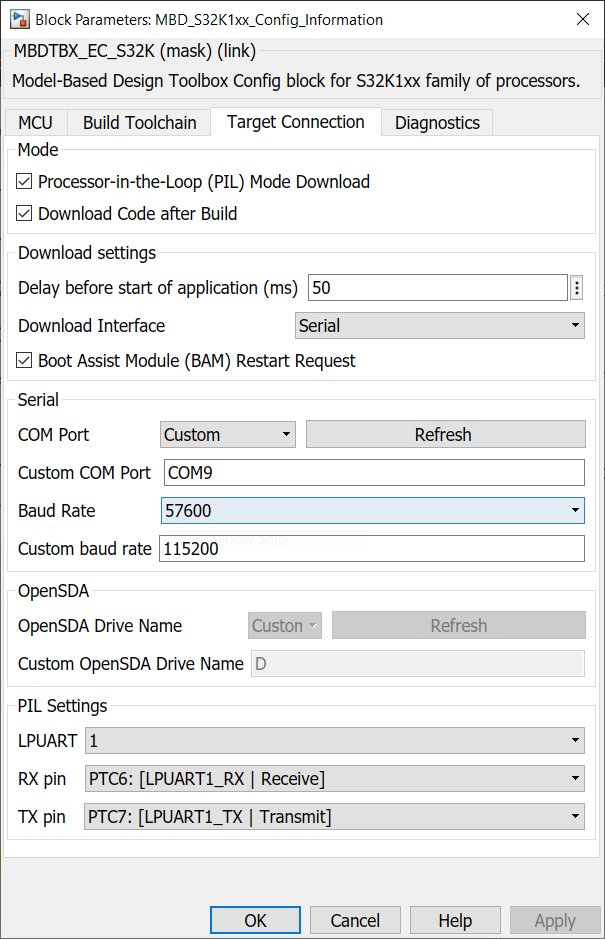Expand the LPUART number dropdown
605x939 pixels.
click(x=334, y=741)
